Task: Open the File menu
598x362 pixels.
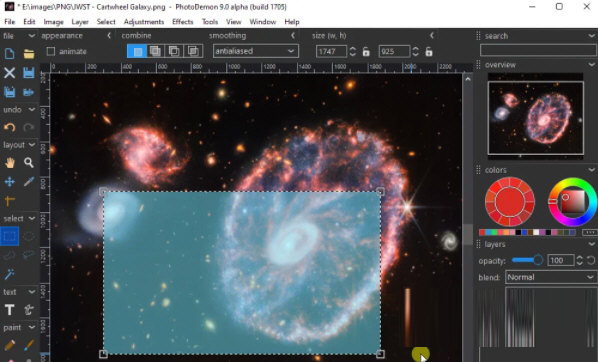Action: [x=10, y=22]
